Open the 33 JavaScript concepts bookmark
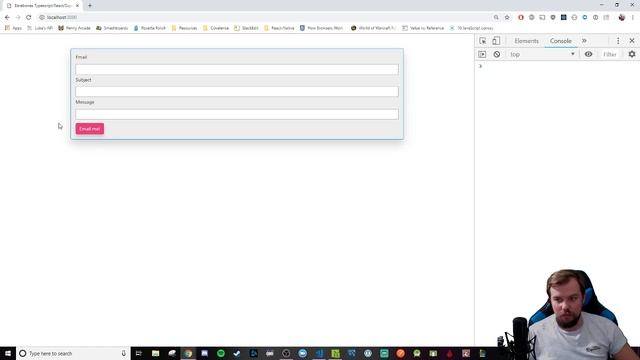This screenshot has width=640, height=360. 471,28
